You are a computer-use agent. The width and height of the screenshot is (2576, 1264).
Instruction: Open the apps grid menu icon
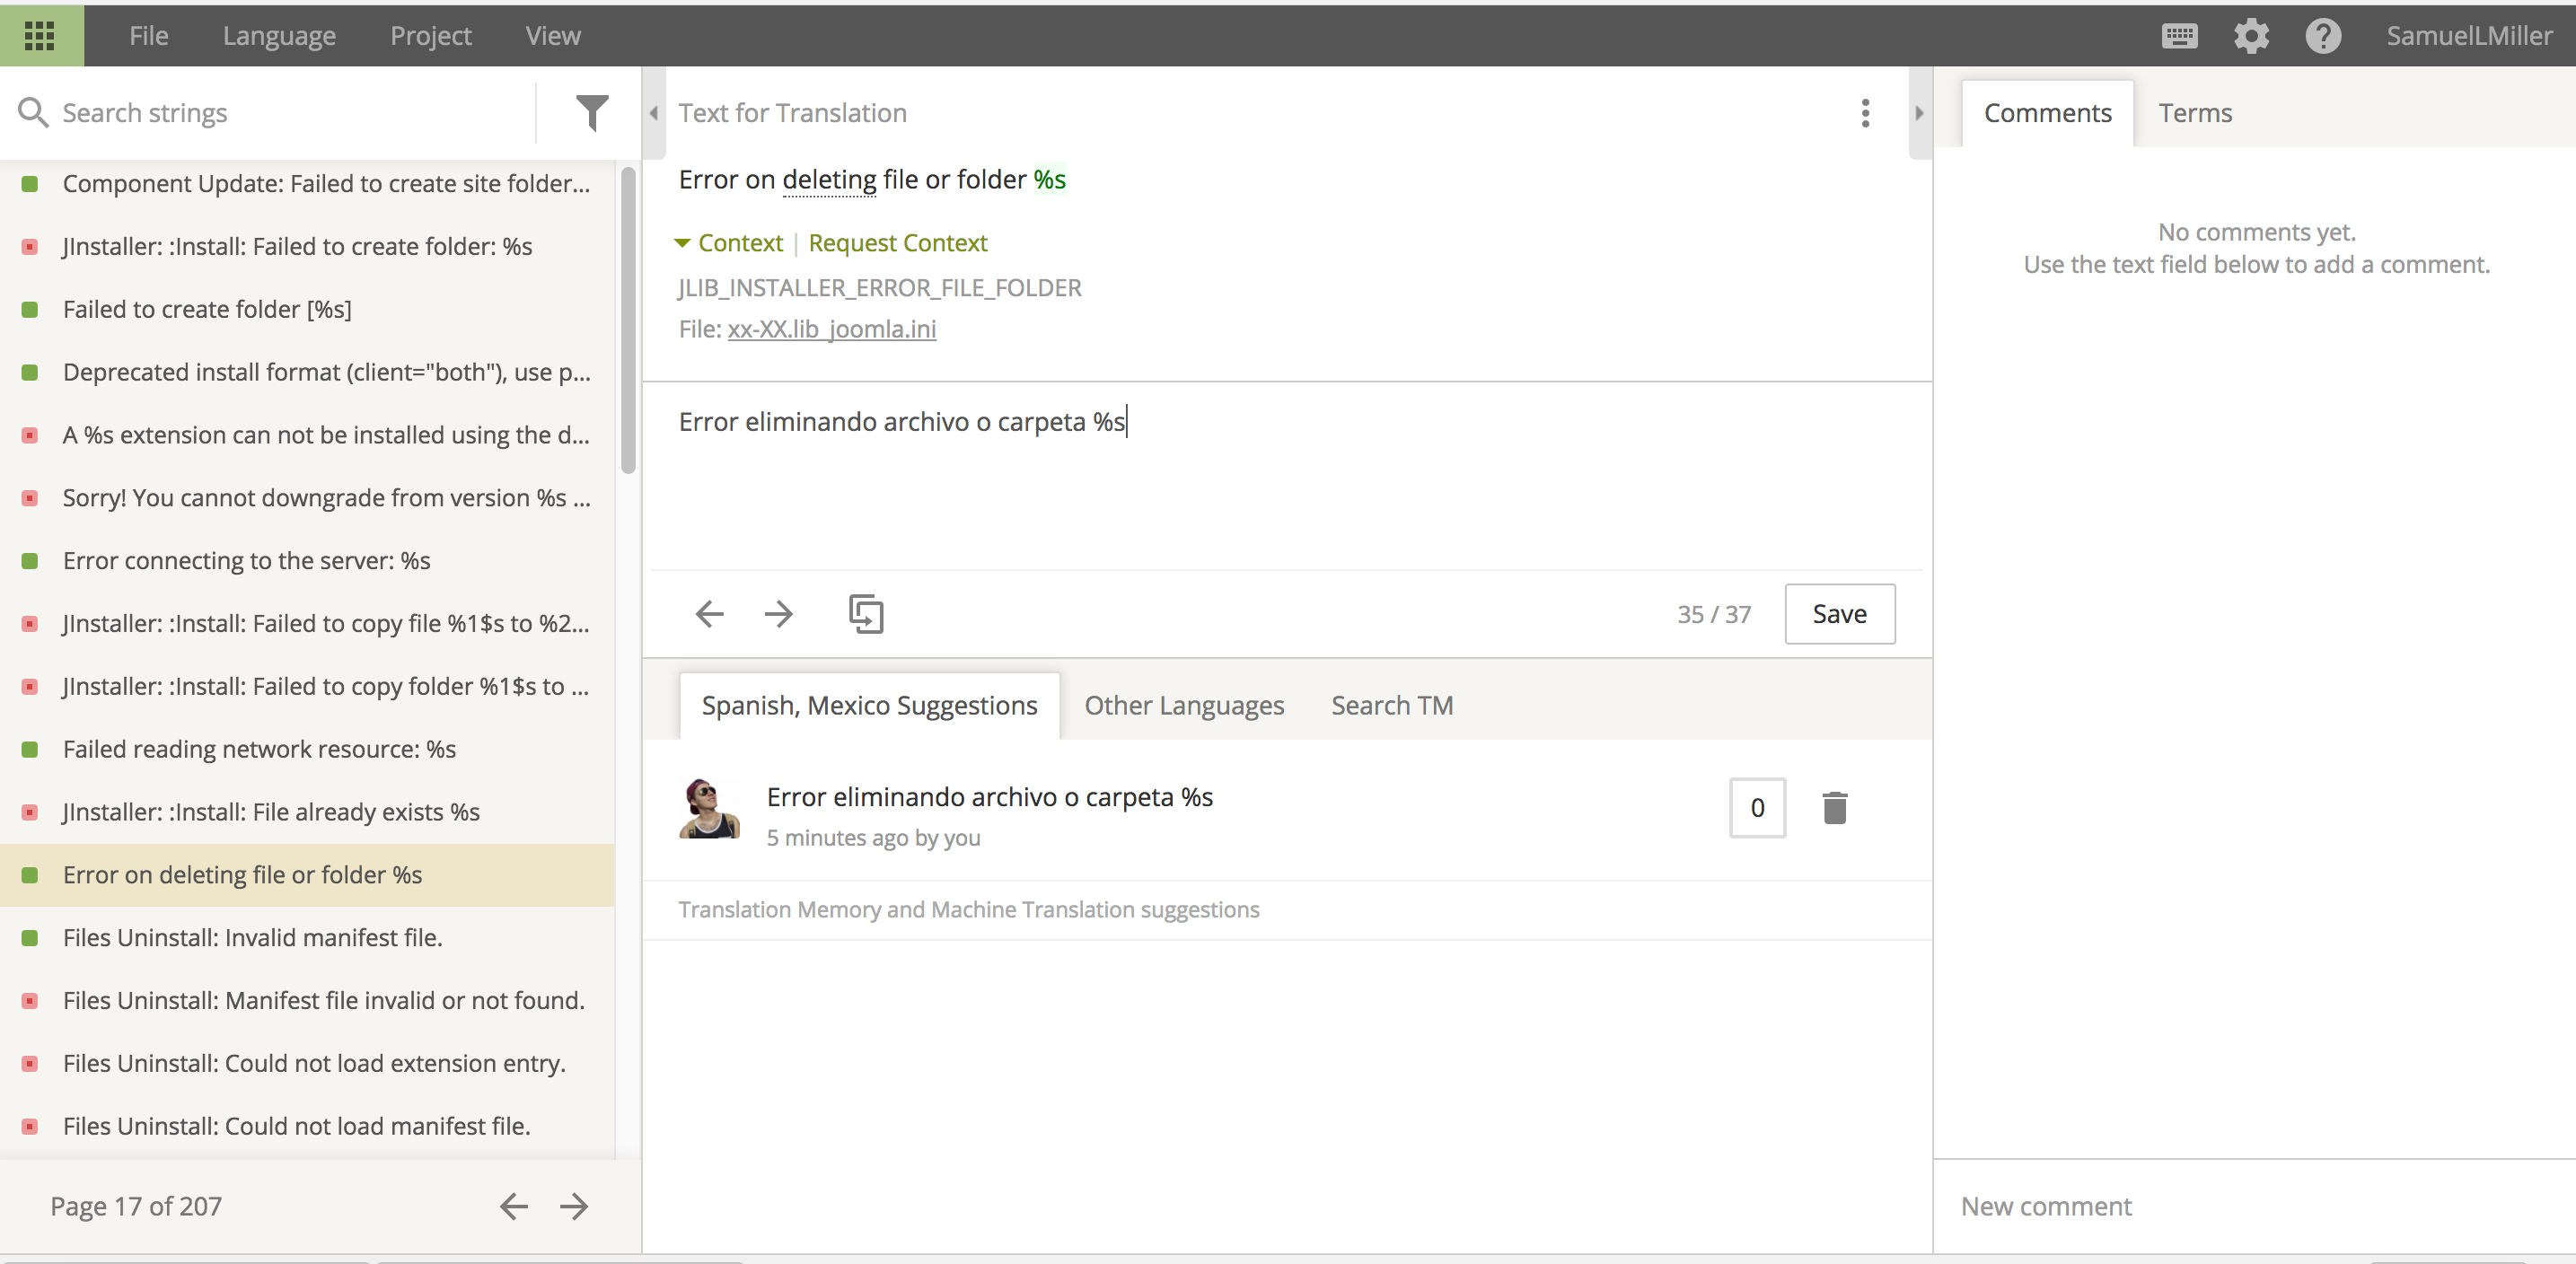(x=39, y=36)
